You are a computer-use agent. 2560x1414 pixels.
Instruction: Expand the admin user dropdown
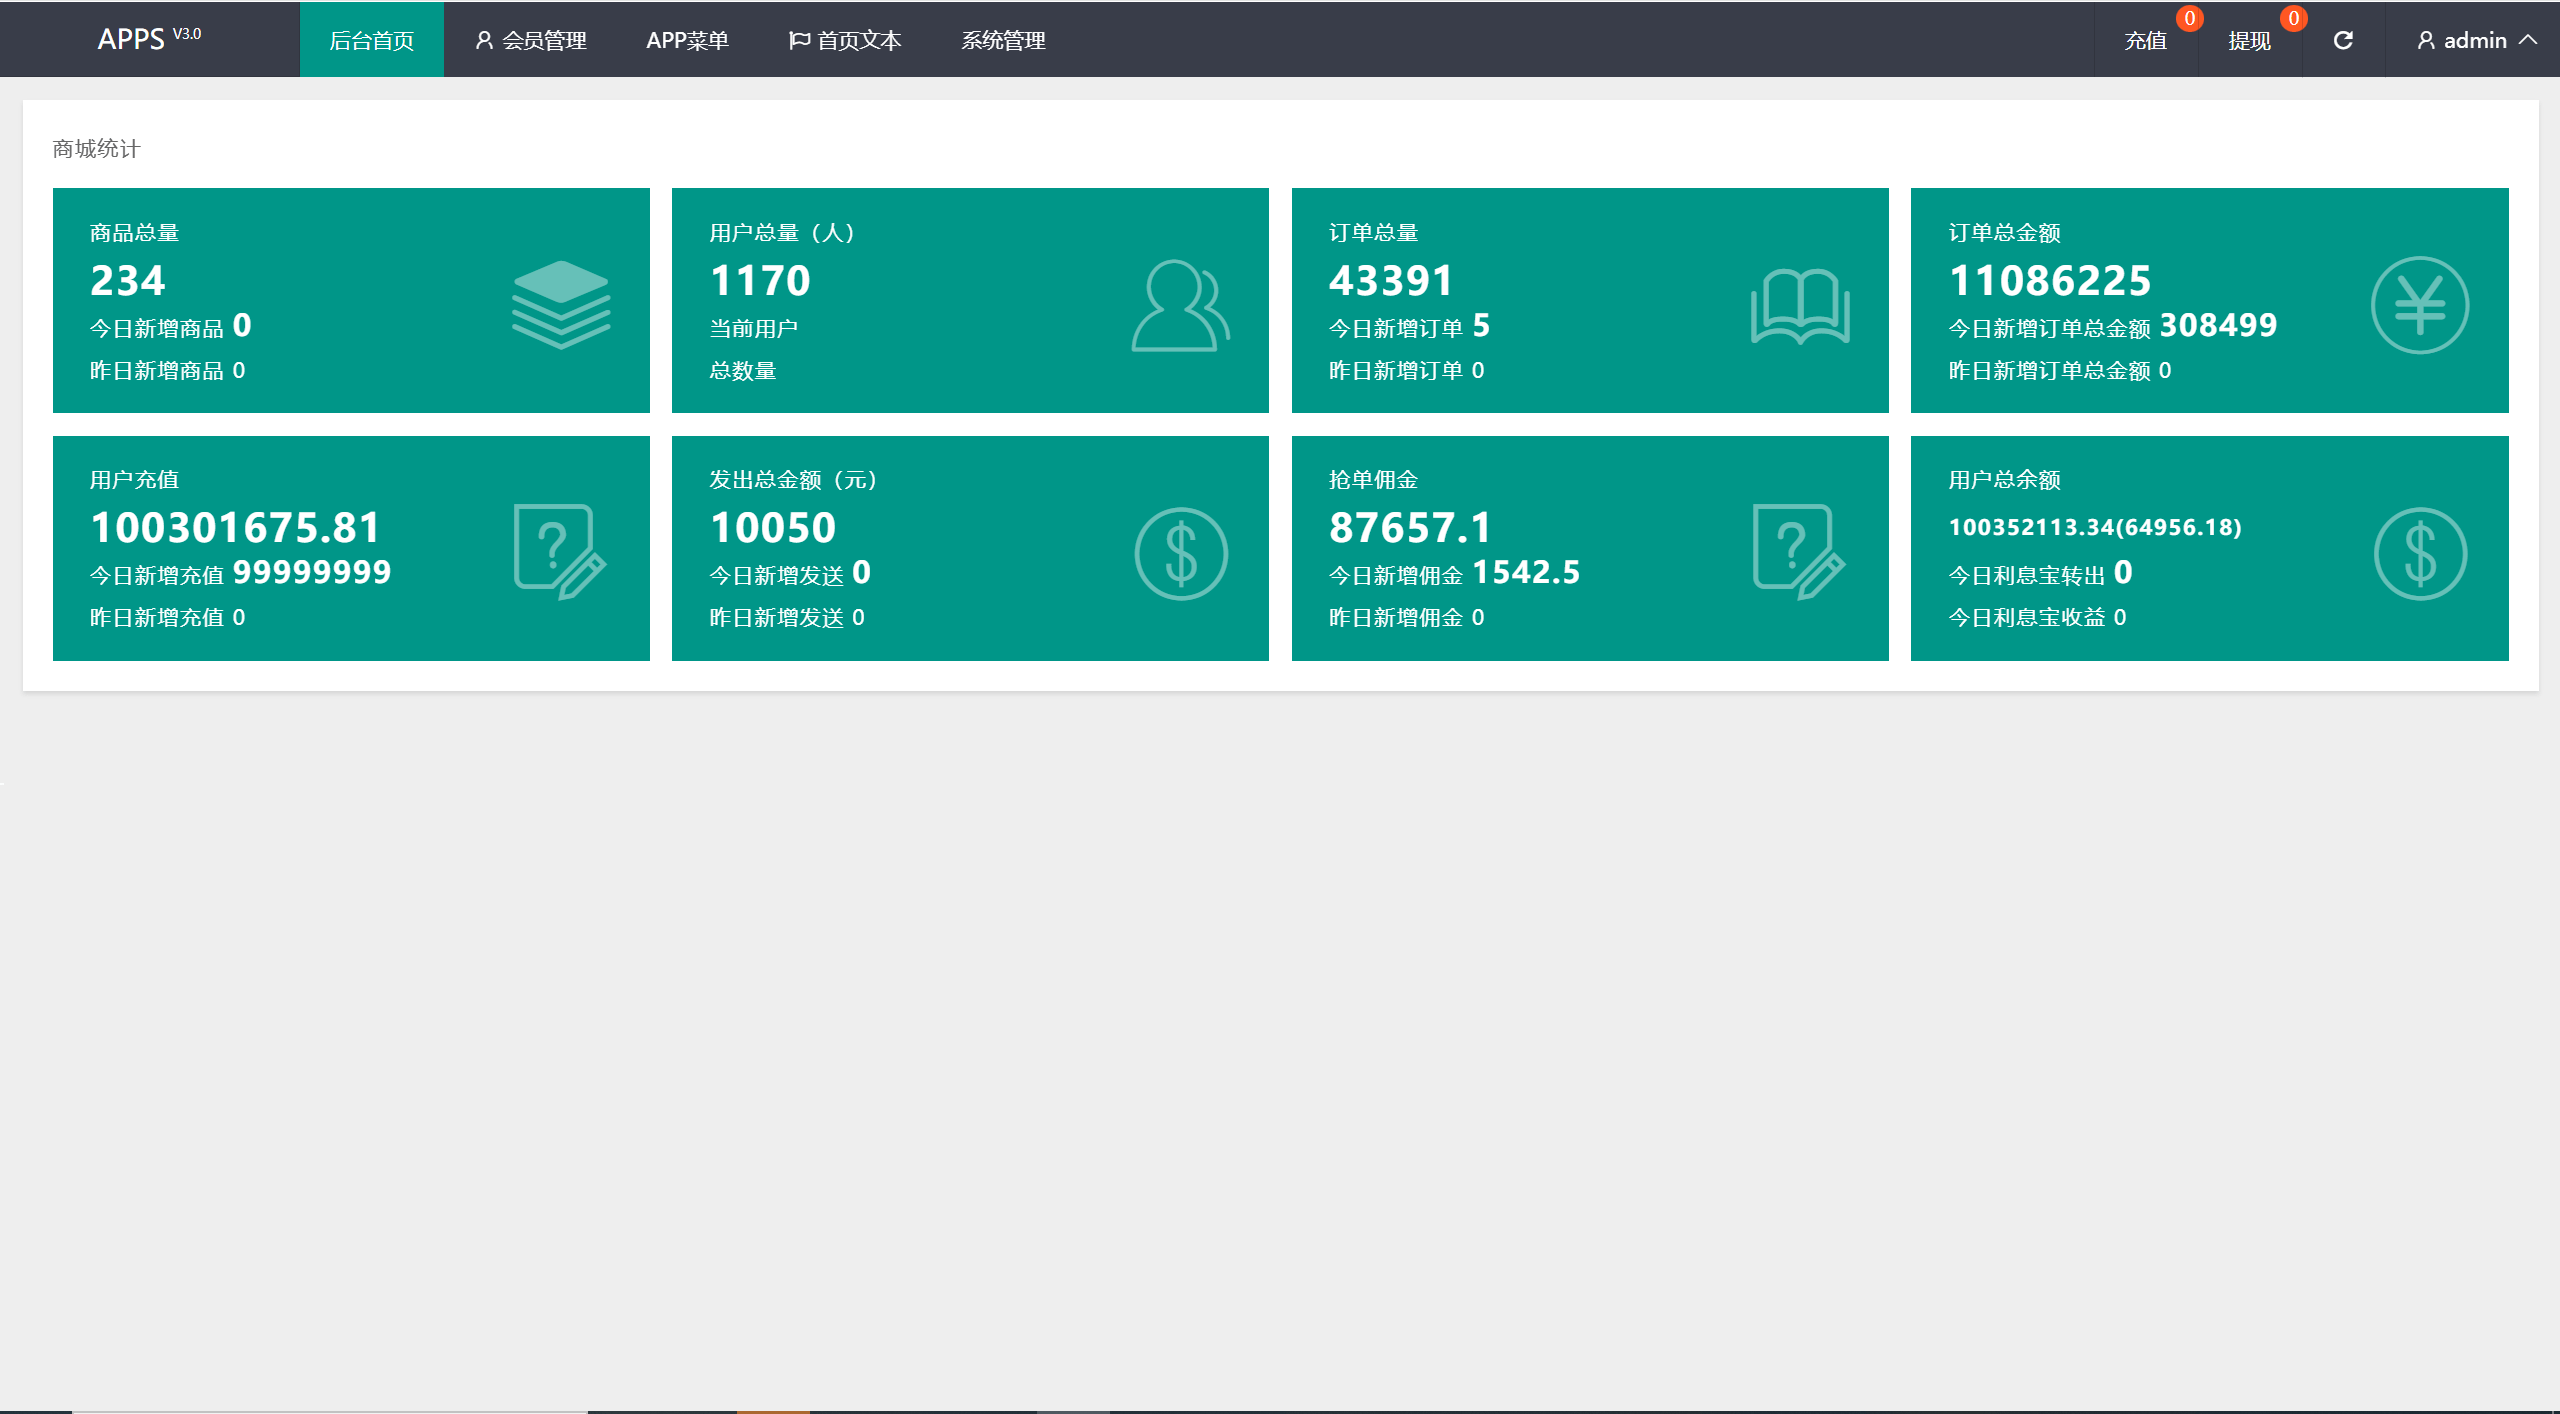(2476, 40)
